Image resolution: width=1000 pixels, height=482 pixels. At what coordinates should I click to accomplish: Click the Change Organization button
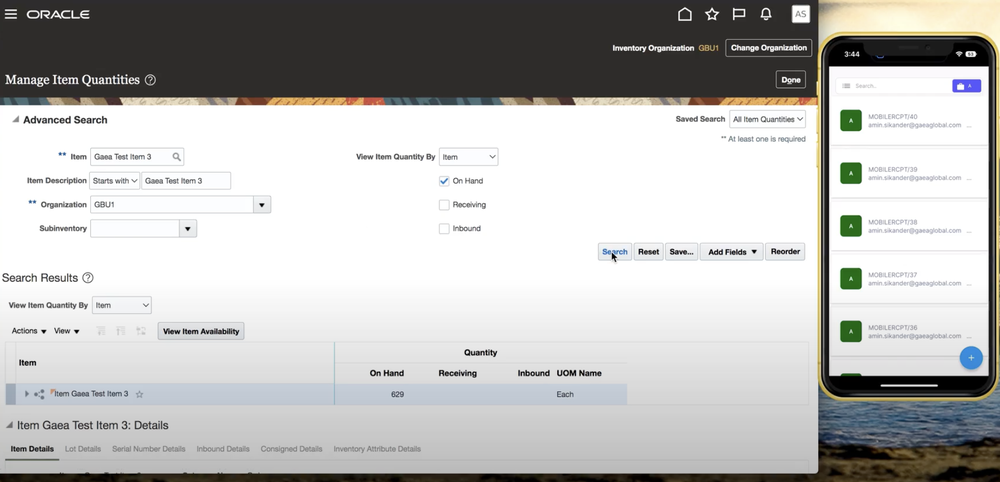[x=768, y=48]
